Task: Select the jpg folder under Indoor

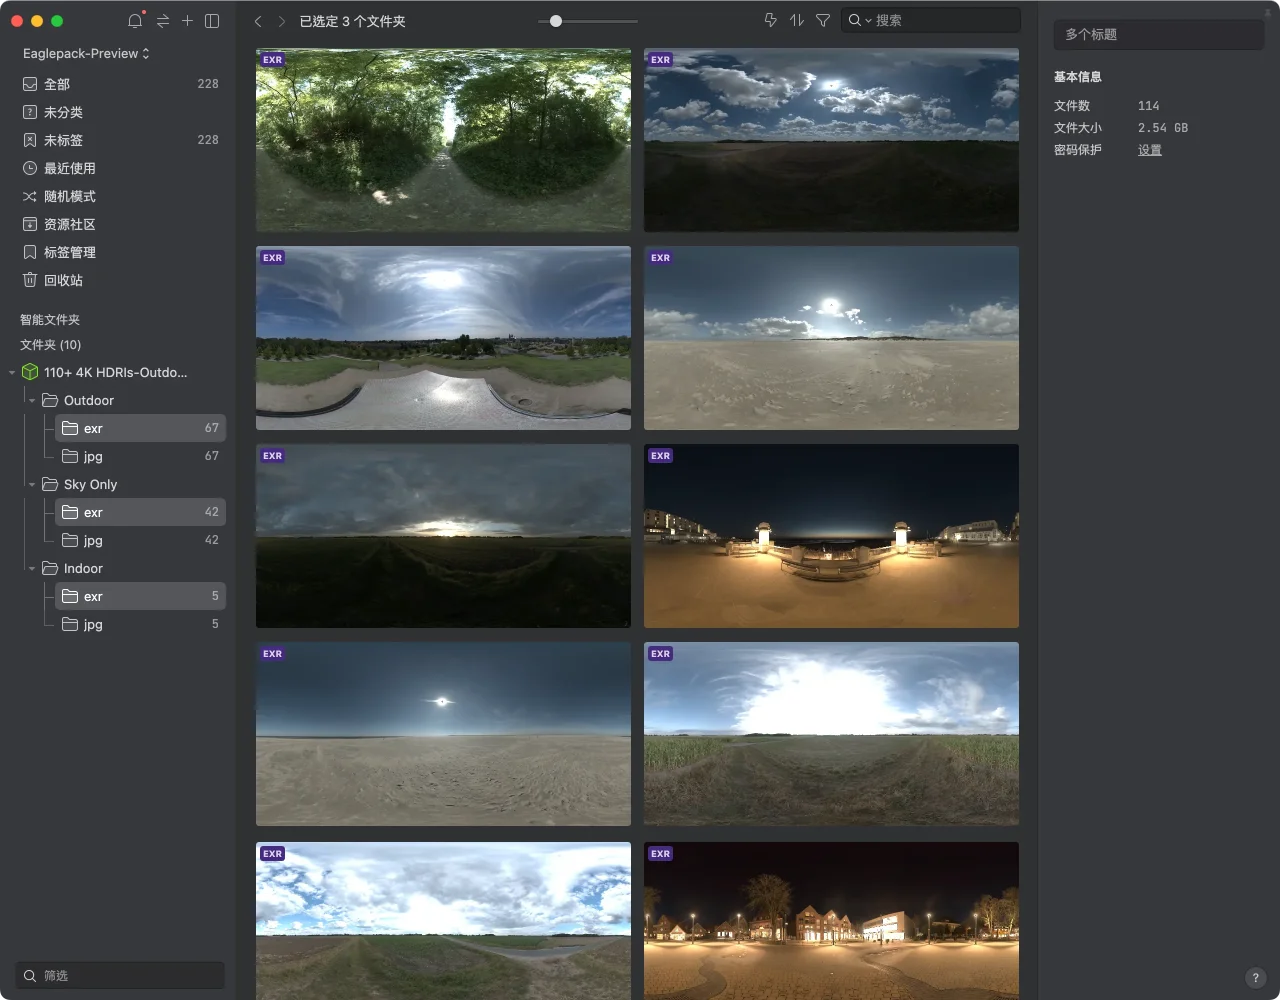Action: tap(140, 624)
